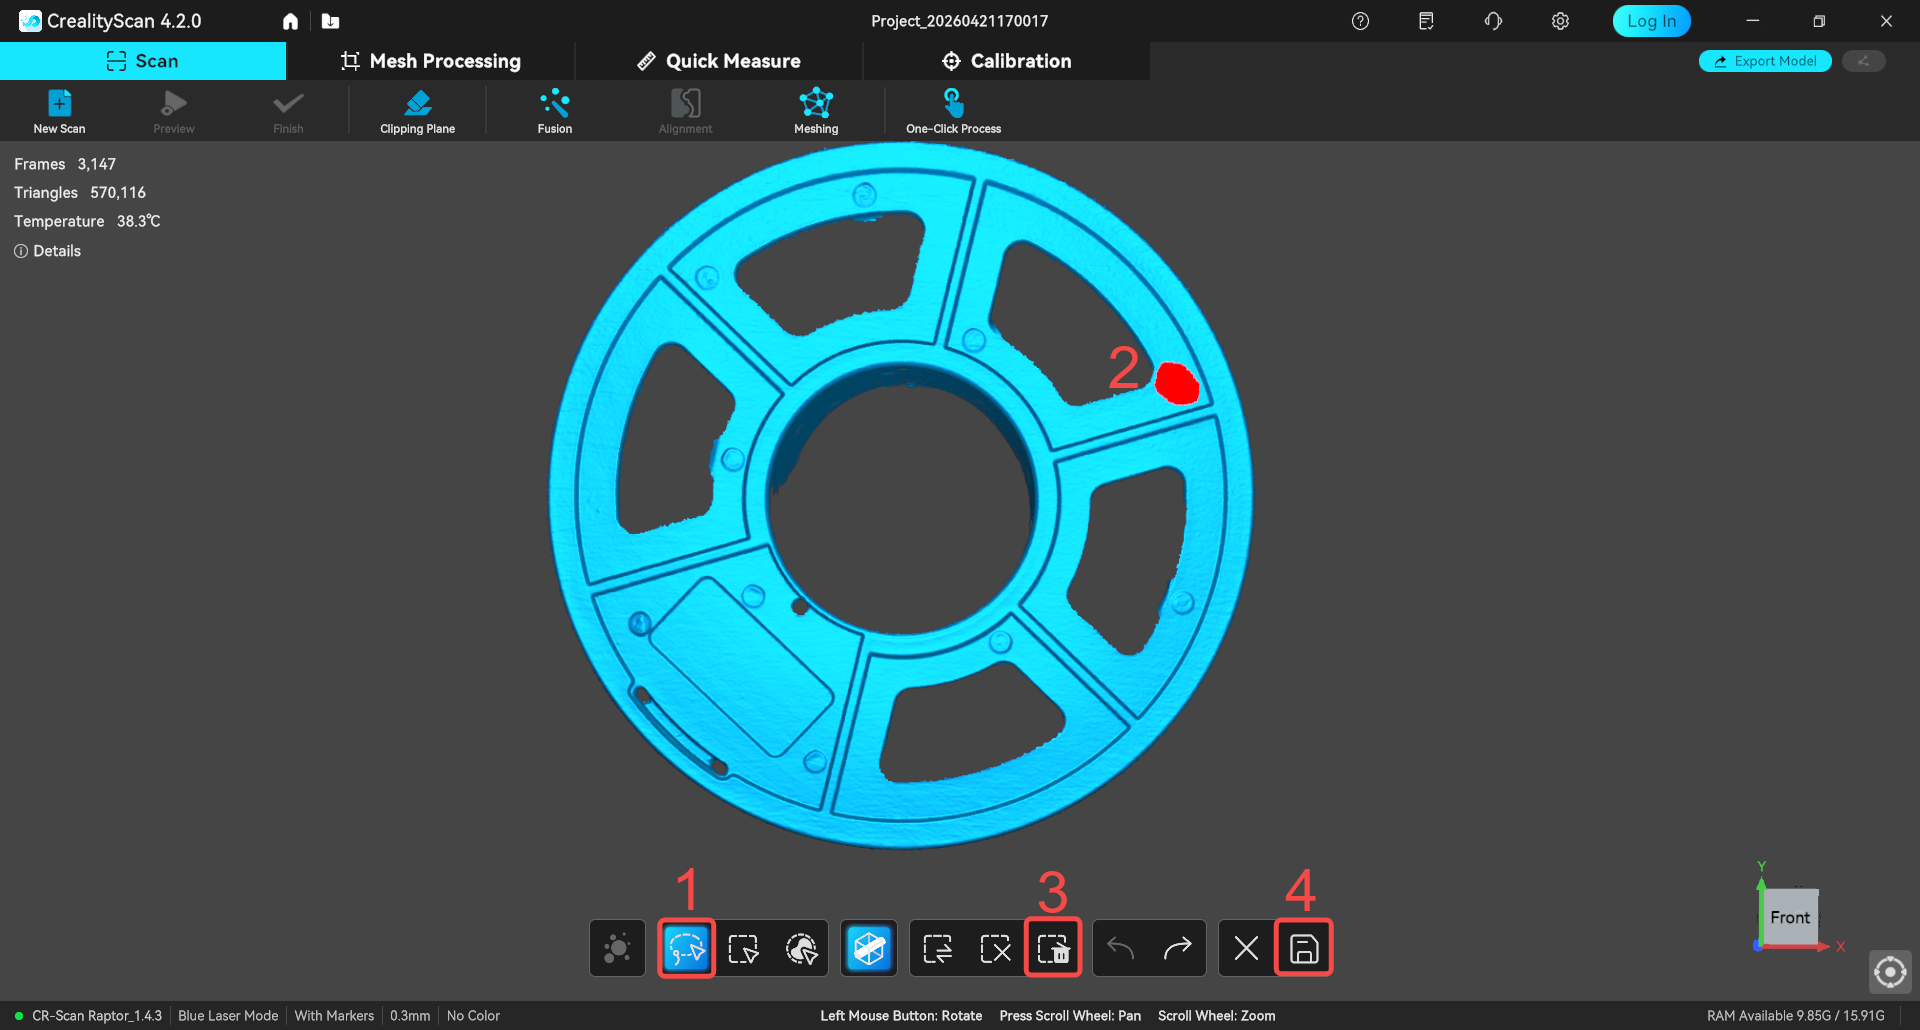
Task: Expand the Details scan info
Action: (x=48, y=251)
